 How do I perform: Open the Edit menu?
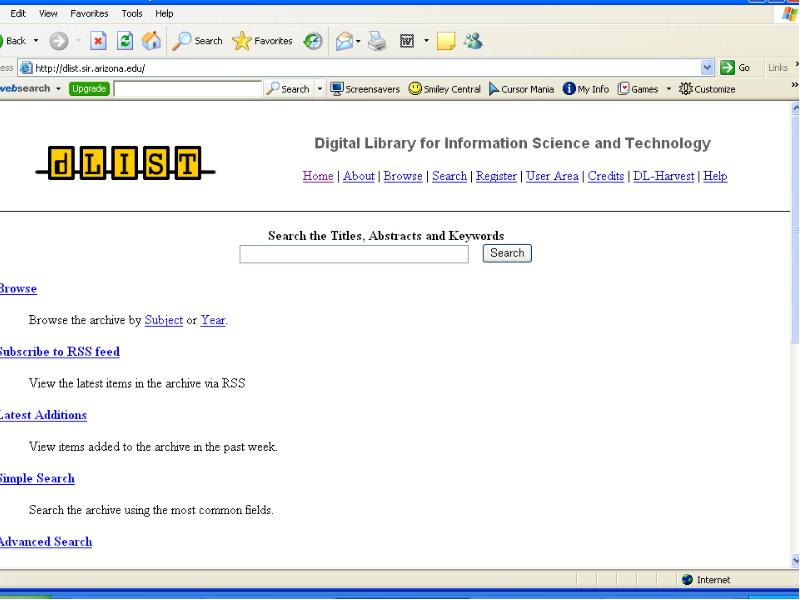[x=18, y=13]
